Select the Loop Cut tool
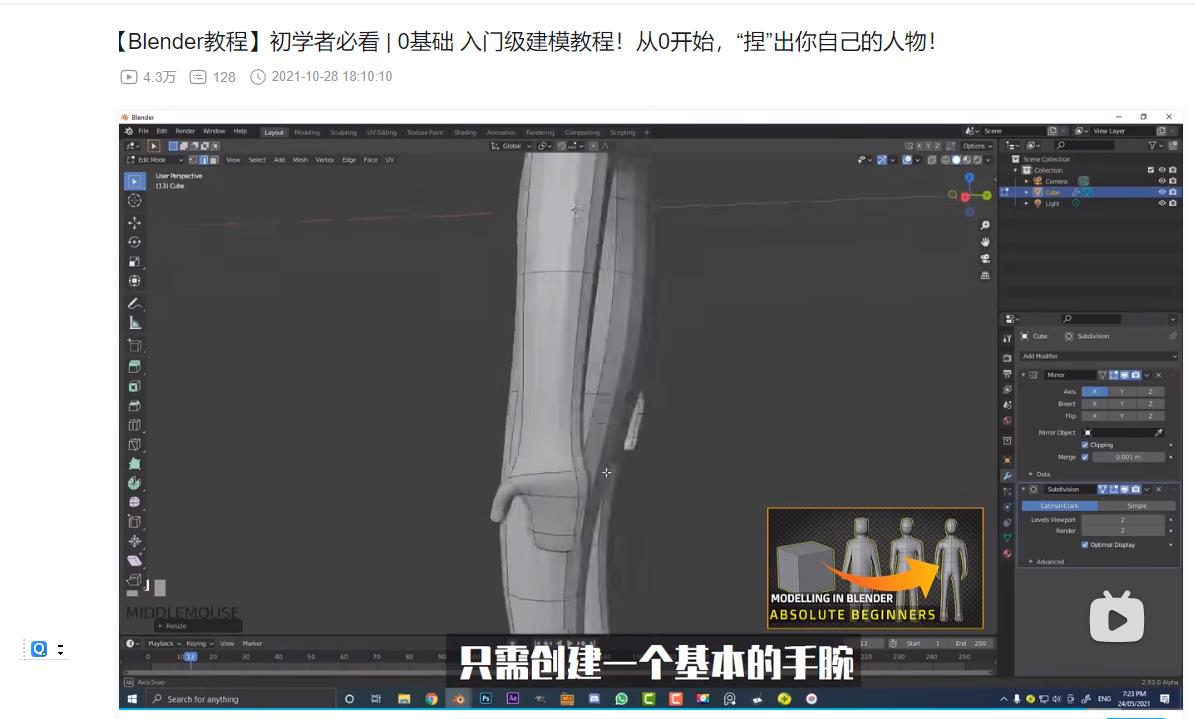This screenshot has height=719, width=1195. click(x=134, y=425)
